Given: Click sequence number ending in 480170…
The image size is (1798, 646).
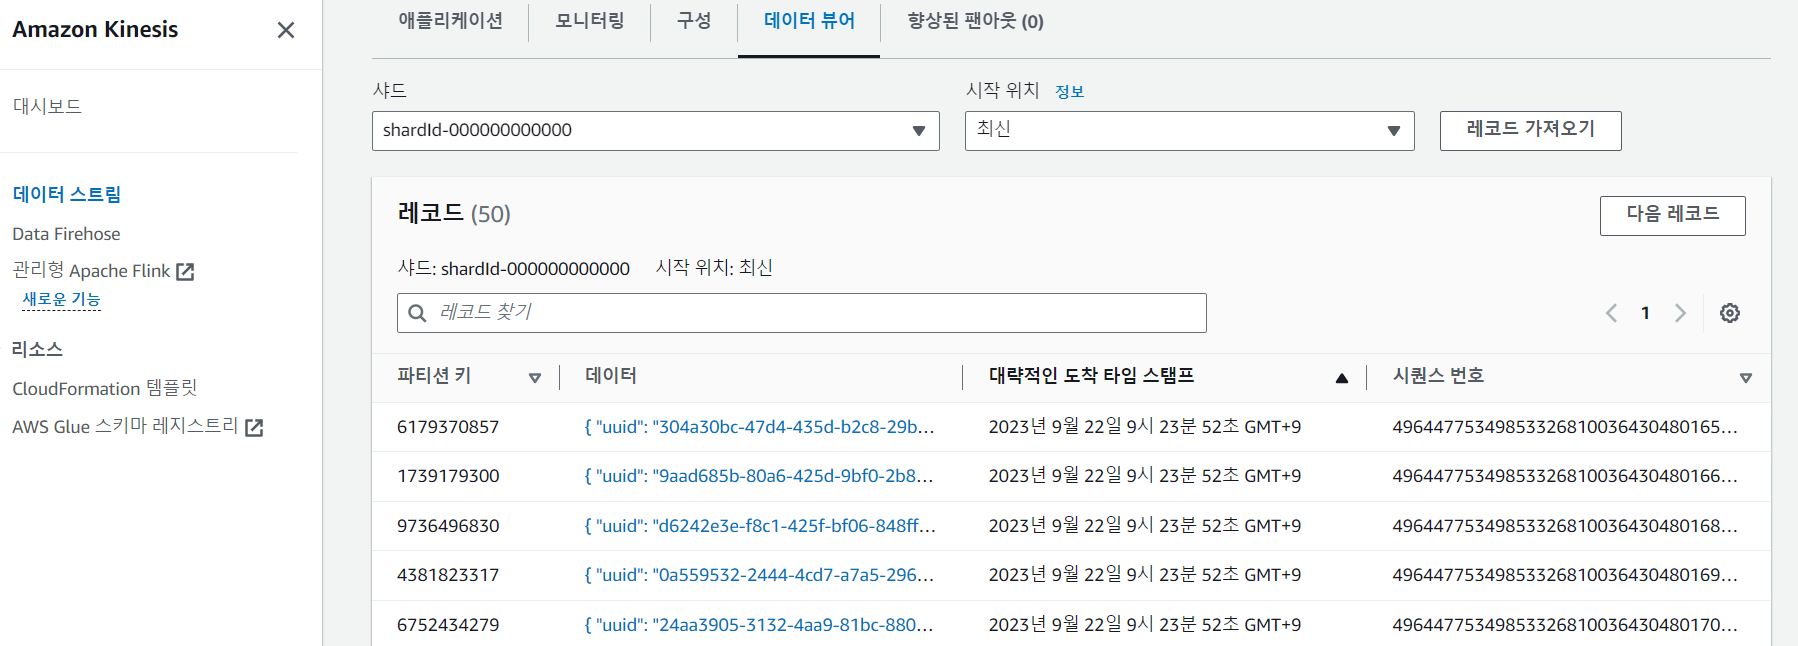Looking at the screenshot, I should point(1565,625).
